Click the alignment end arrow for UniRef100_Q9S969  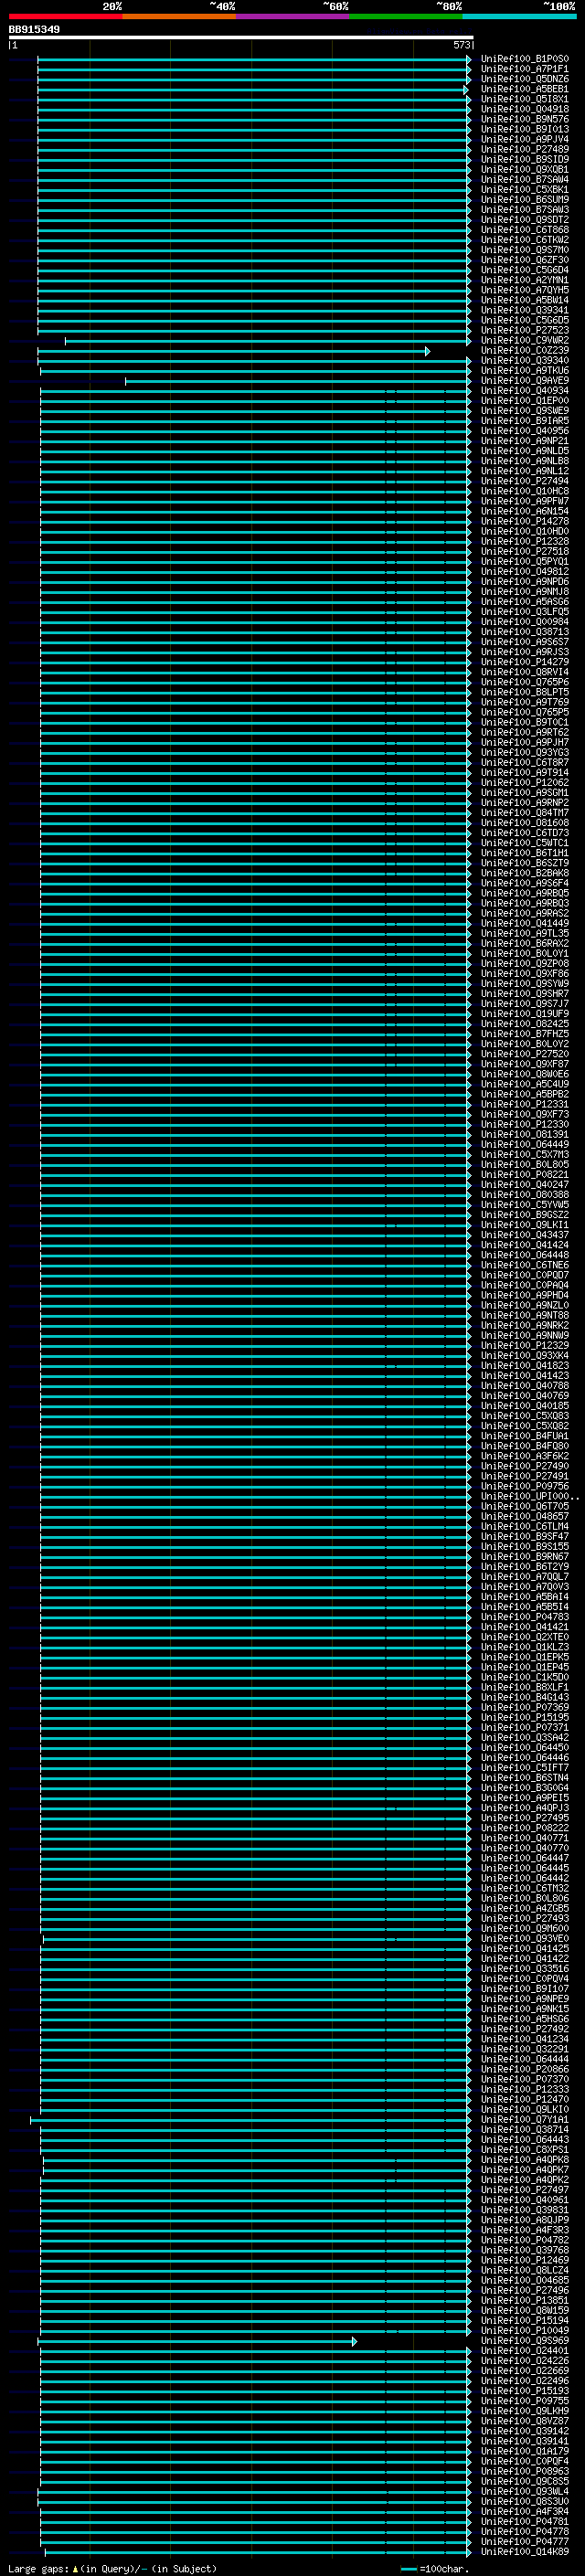tap(354, 2341)
